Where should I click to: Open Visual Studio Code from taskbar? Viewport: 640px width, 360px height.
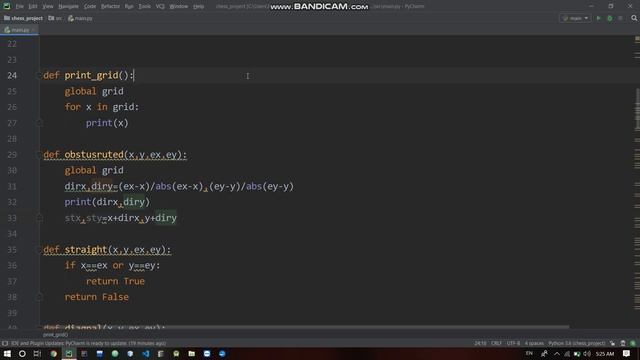point(146,354)
